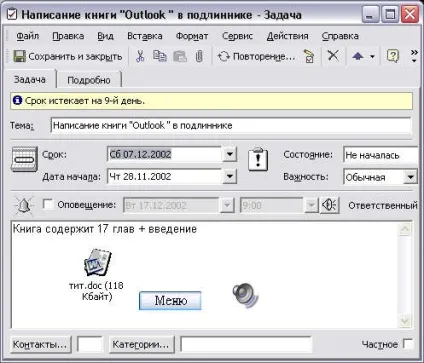
Task: Delete the task with the X icon
Action: [333, 55]
